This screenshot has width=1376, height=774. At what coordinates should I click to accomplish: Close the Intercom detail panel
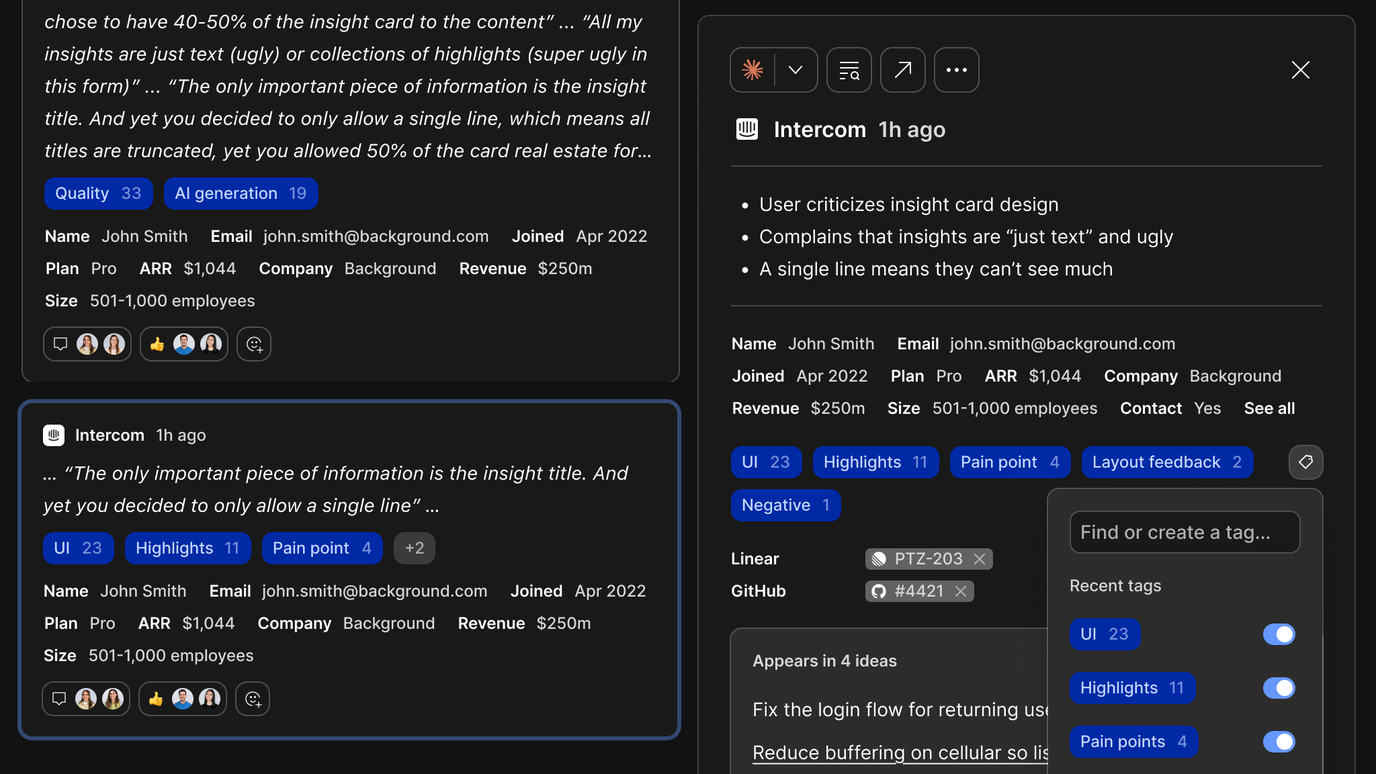coord(1300,70)
